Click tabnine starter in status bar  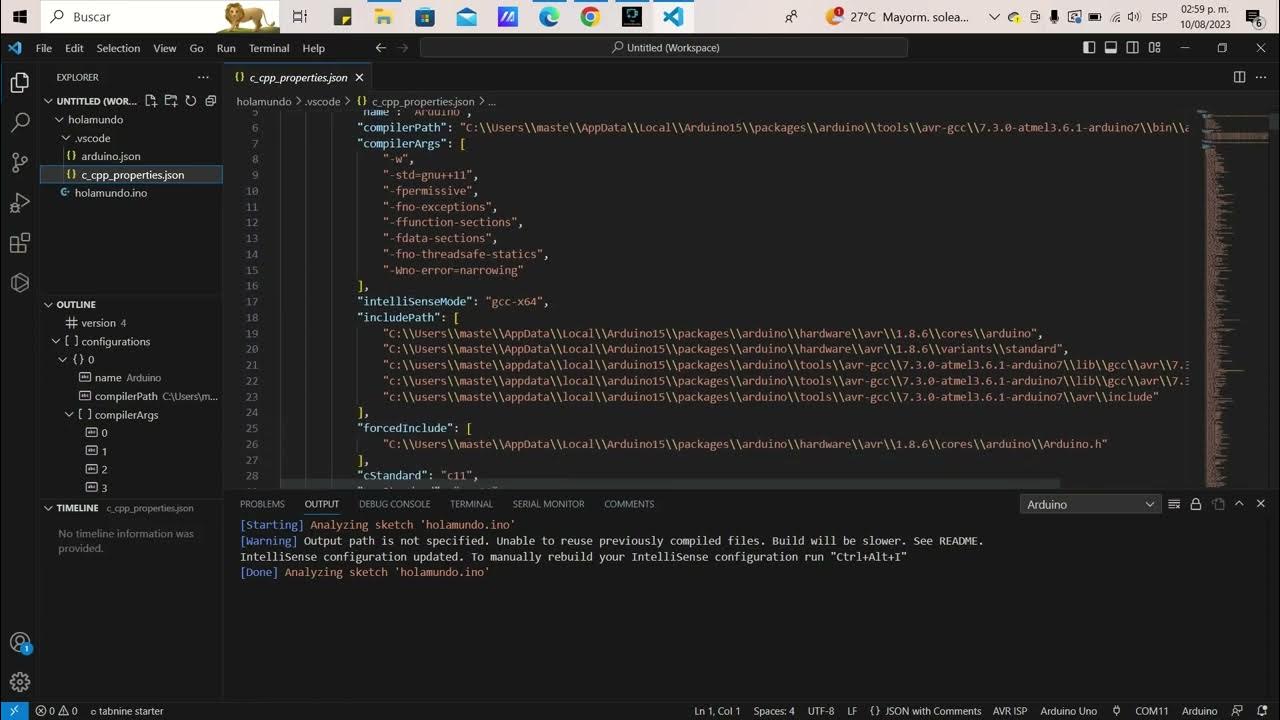pos(126,711)
